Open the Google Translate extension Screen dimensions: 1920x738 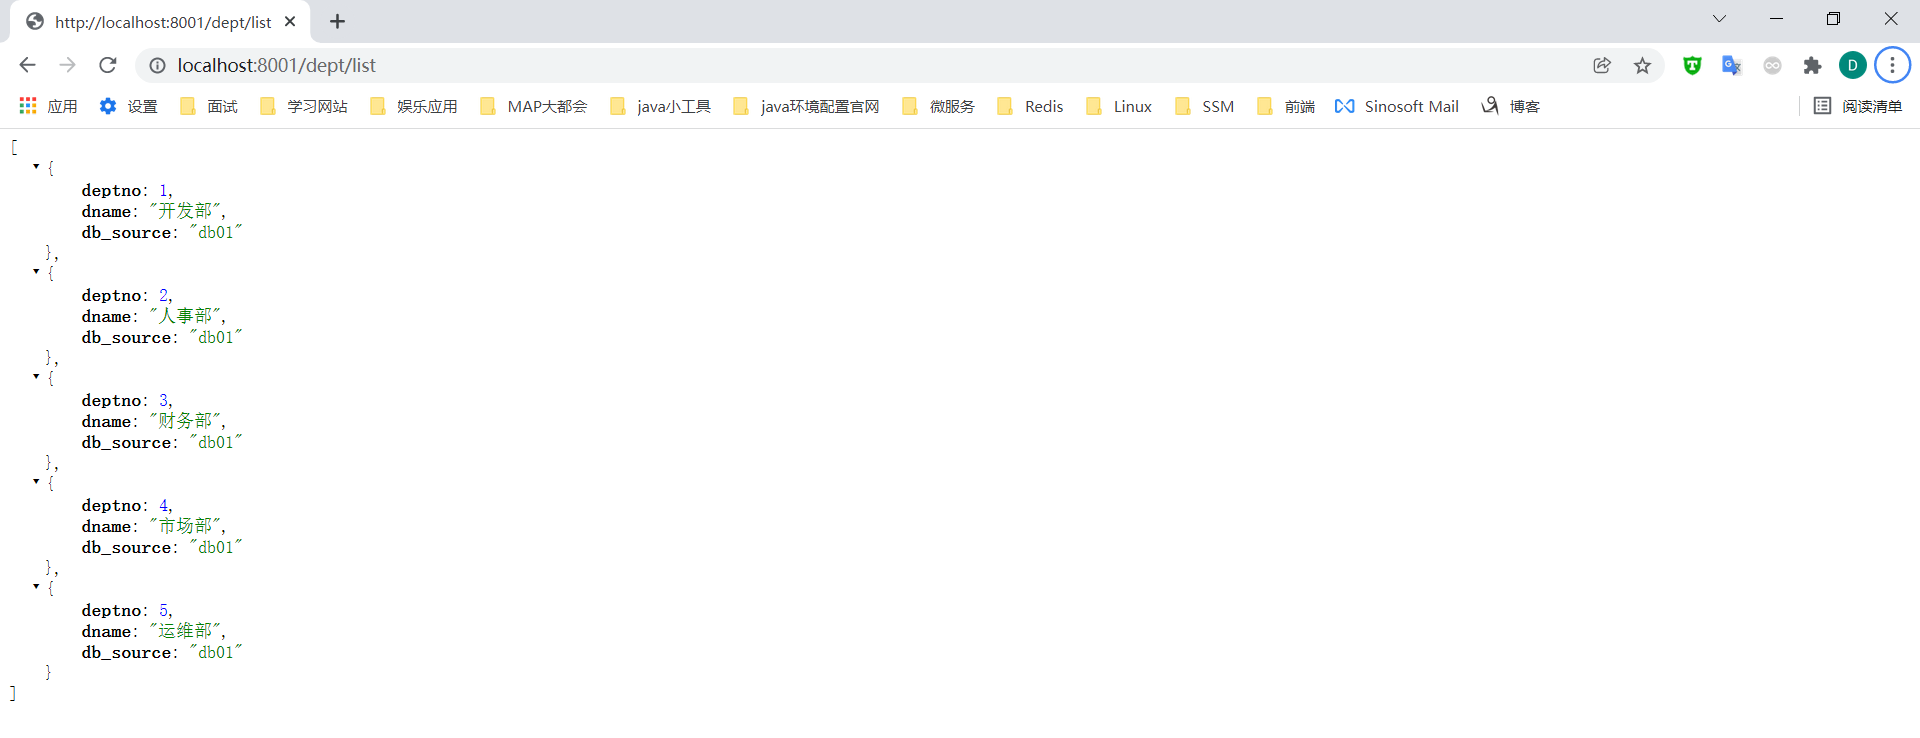pyautogui.click(x=1731, y=65)
